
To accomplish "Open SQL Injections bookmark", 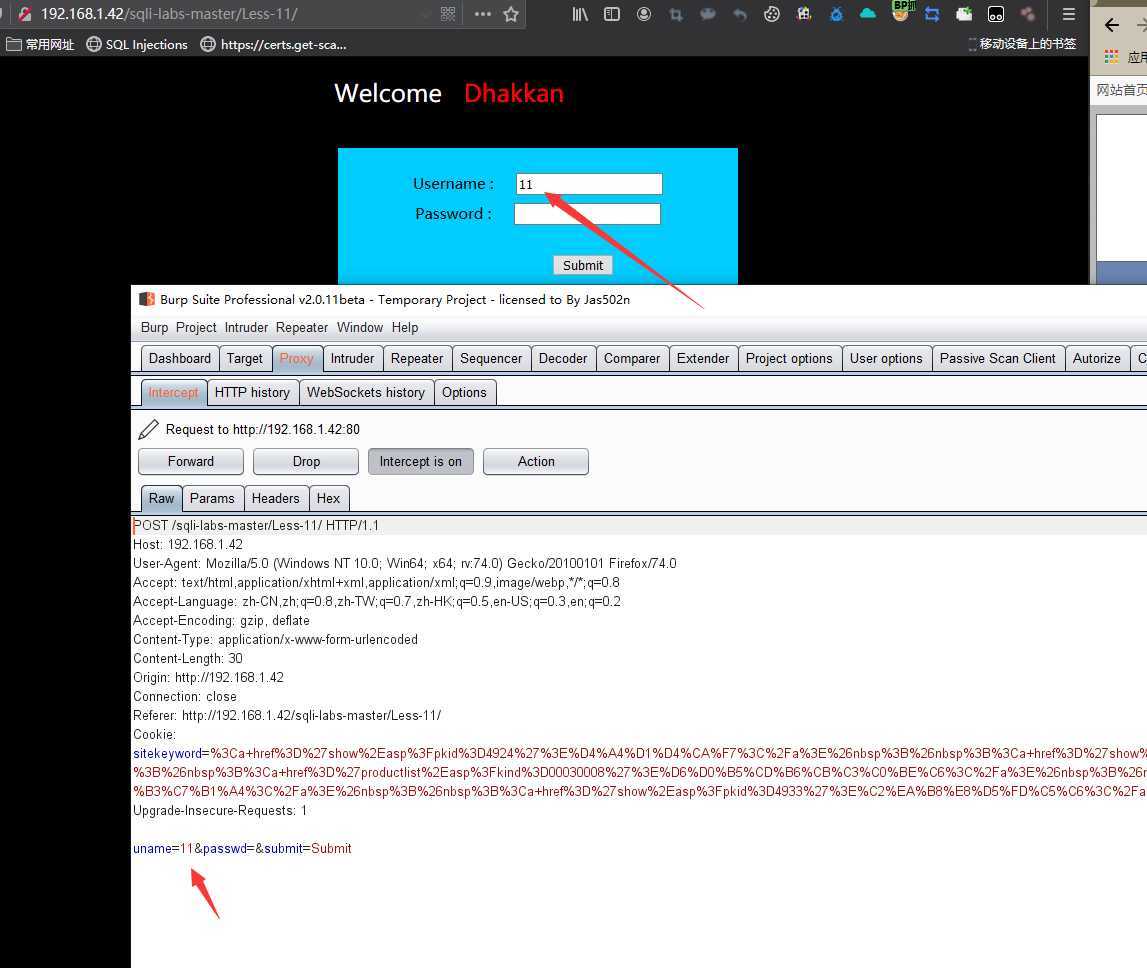I will (x=138, y=45).
